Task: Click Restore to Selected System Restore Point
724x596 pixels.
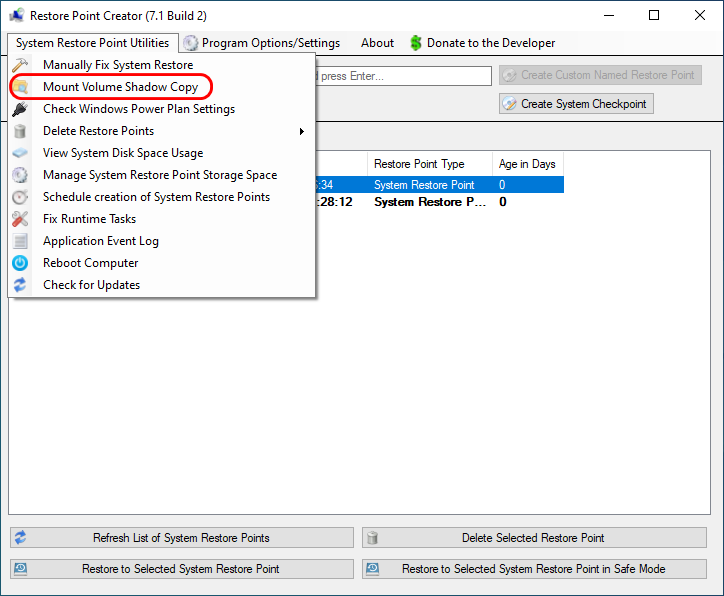Action: [182, 569]
